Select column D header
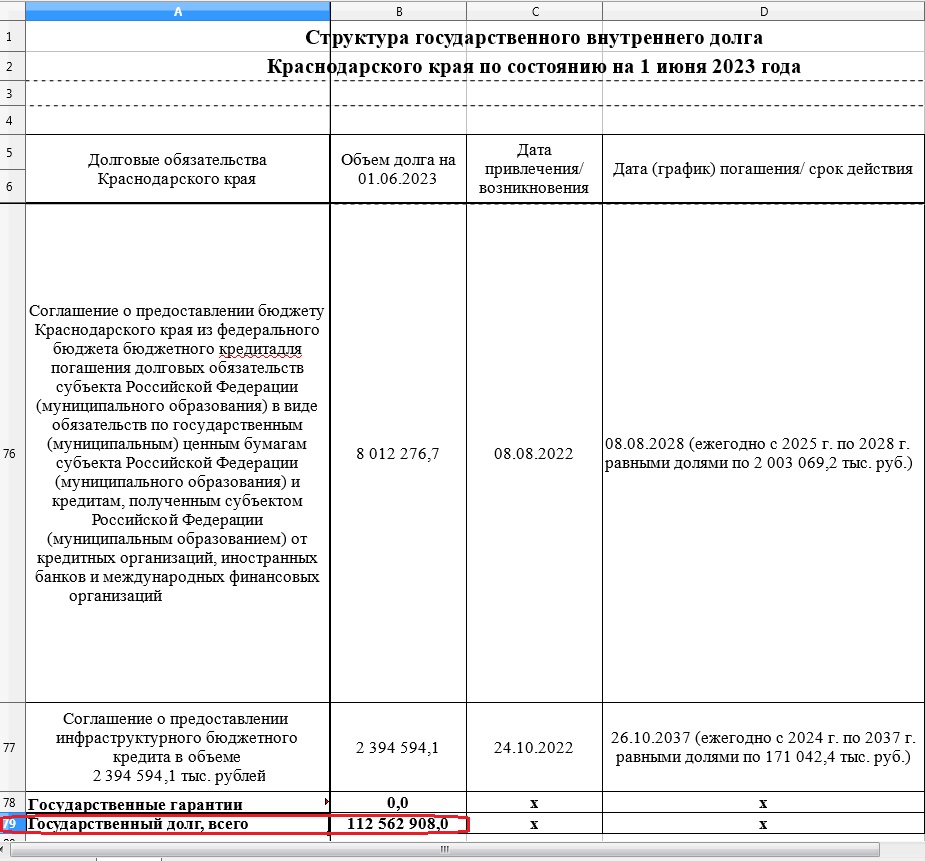925x861 pixels. point(763,11)
